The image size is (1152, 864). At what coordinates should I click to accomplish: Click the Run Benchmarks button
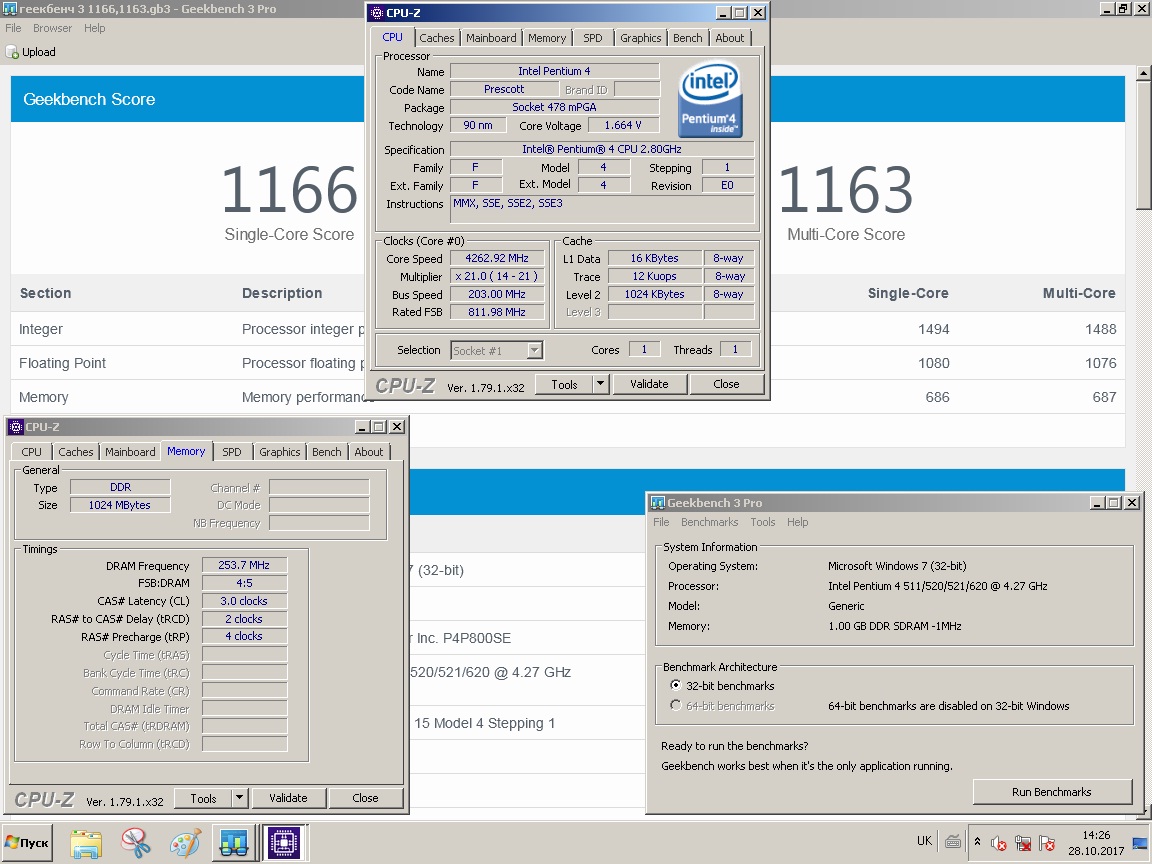1051,792
